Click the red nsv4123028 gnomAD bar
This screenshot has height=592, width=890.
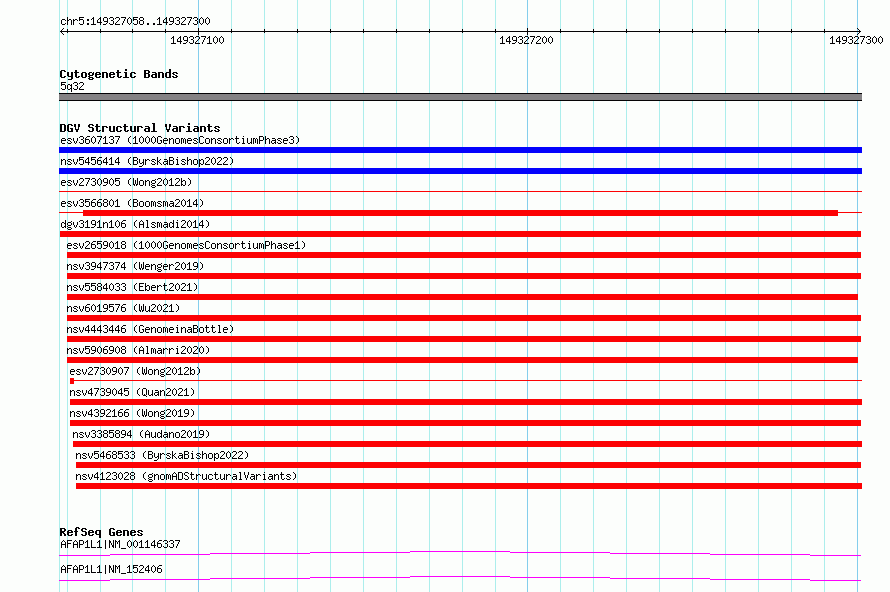point(469,486)
